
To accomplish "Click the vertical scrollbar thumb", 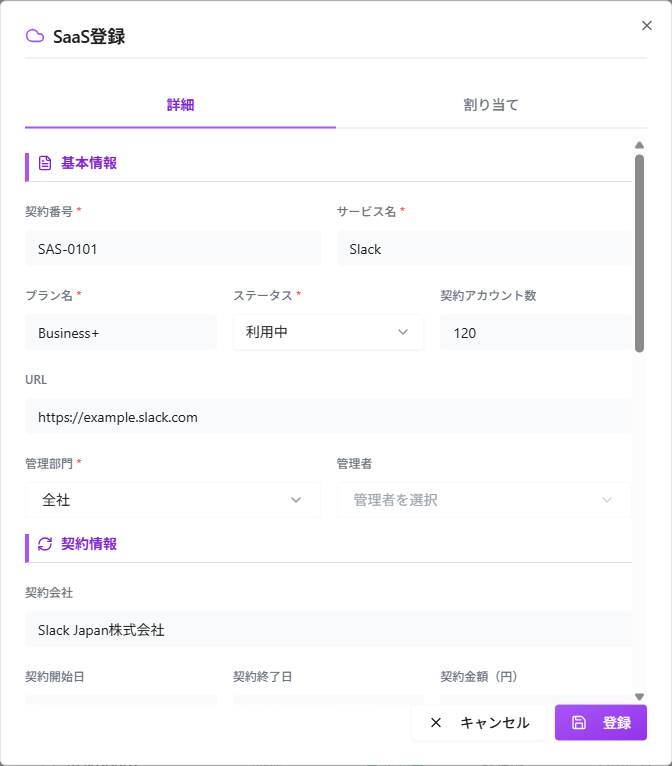I will pyautogui.click(x=639, y=253).
